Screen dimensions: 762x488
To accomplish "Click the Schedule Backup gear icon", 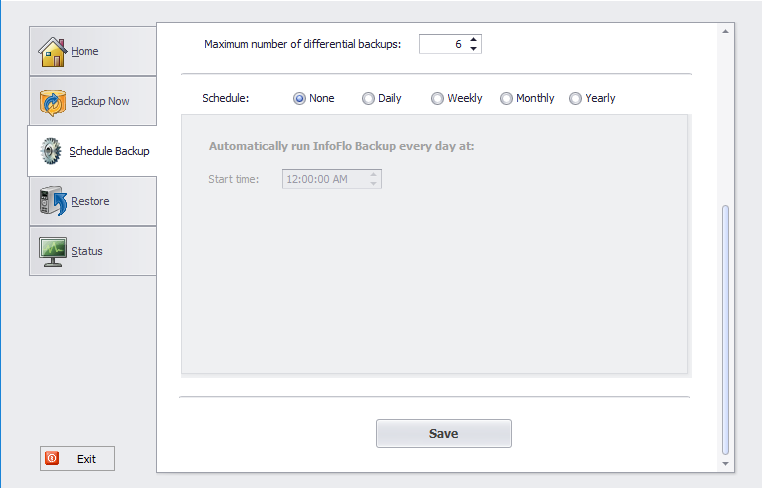I will pyautogui.click(x=51, y=152).
